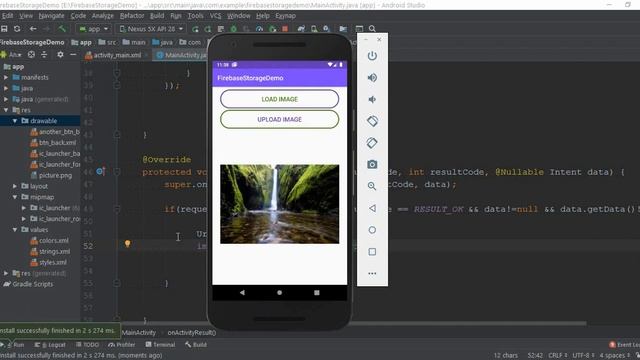Click the emulator sidebar Back triangle
The image size is (640, 360).
372,208
